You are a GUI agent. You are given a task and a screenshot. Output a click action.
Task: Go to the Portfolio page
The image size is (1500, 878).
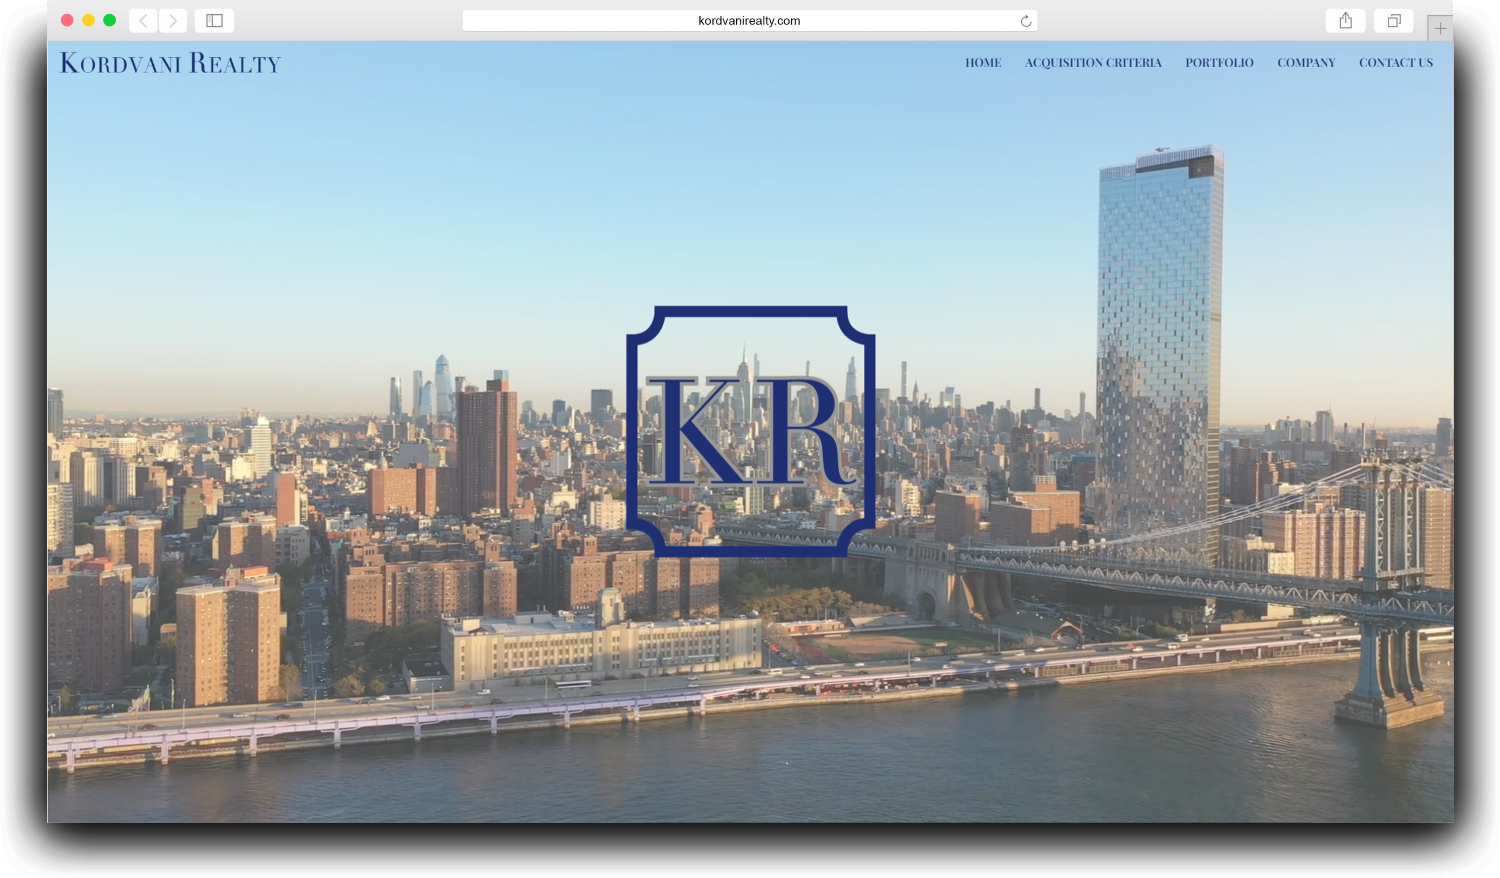point(1219,63)
